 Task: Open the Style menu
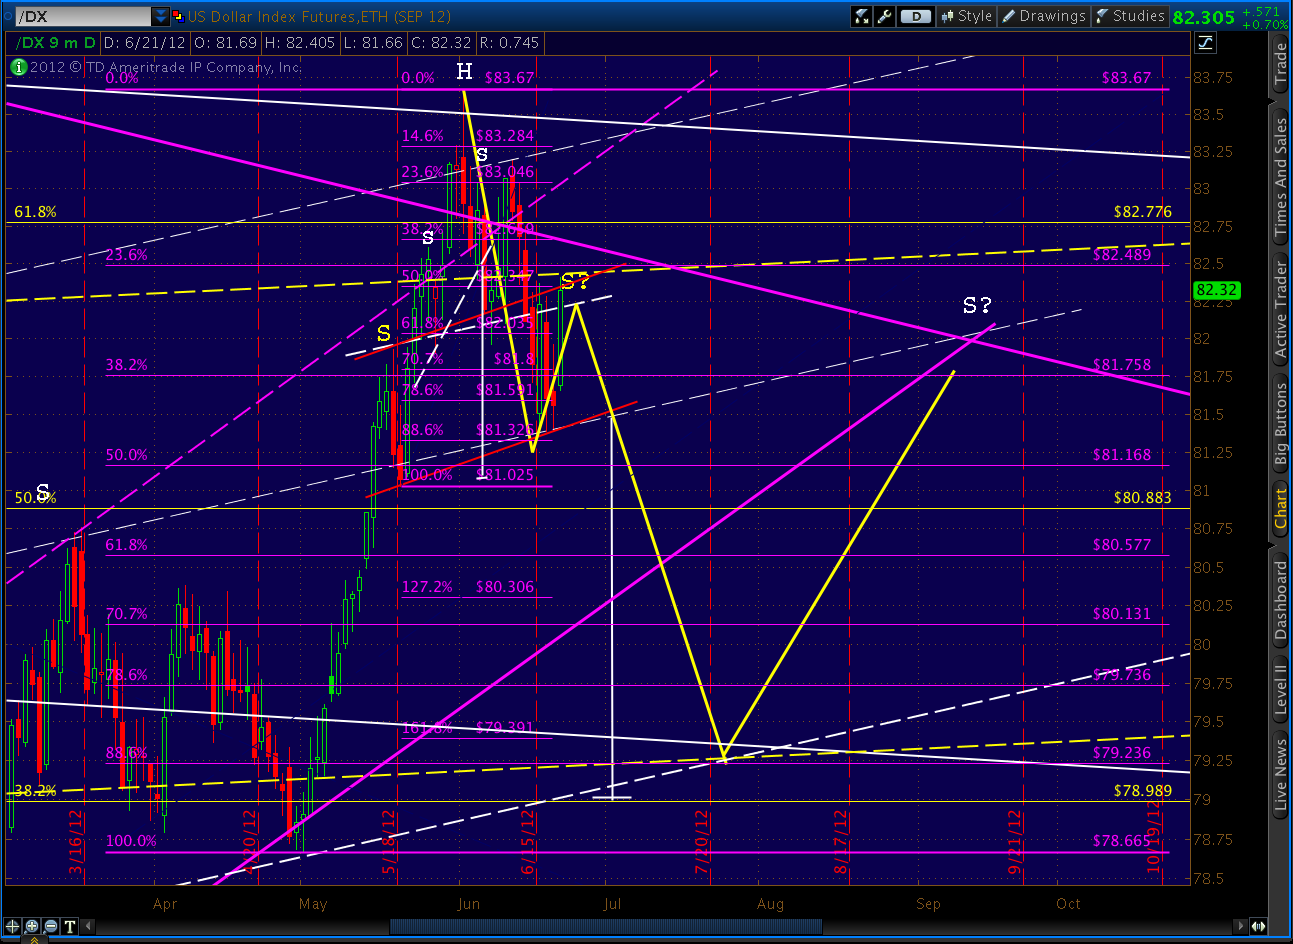(966, 16)
